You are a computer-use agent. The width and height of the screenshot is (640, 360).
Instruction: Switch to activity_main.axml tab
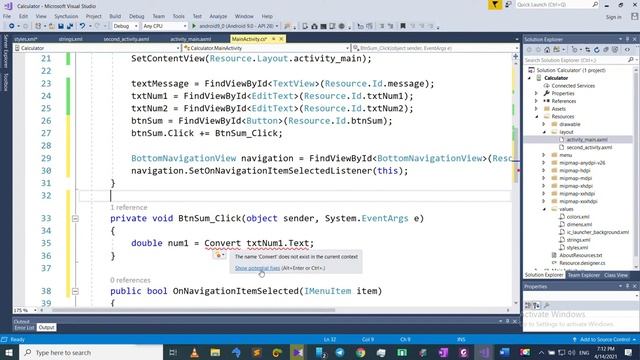[191, 39]
